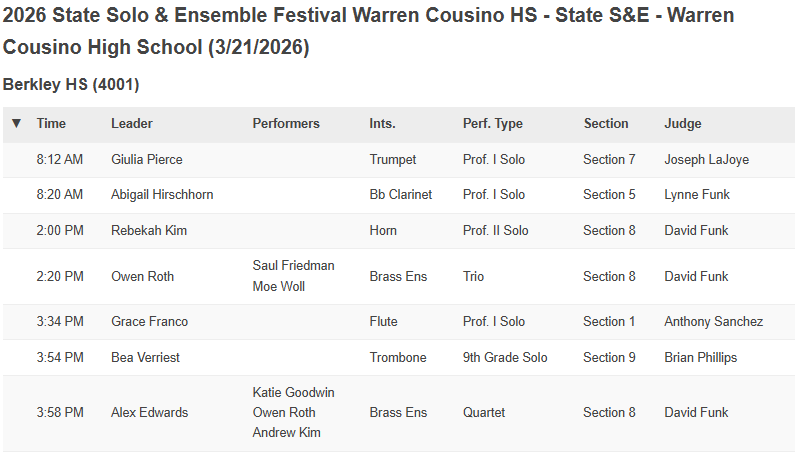
Task: Select Bea Verriest's Trombone entry
Action: click(x=399, y=358)
